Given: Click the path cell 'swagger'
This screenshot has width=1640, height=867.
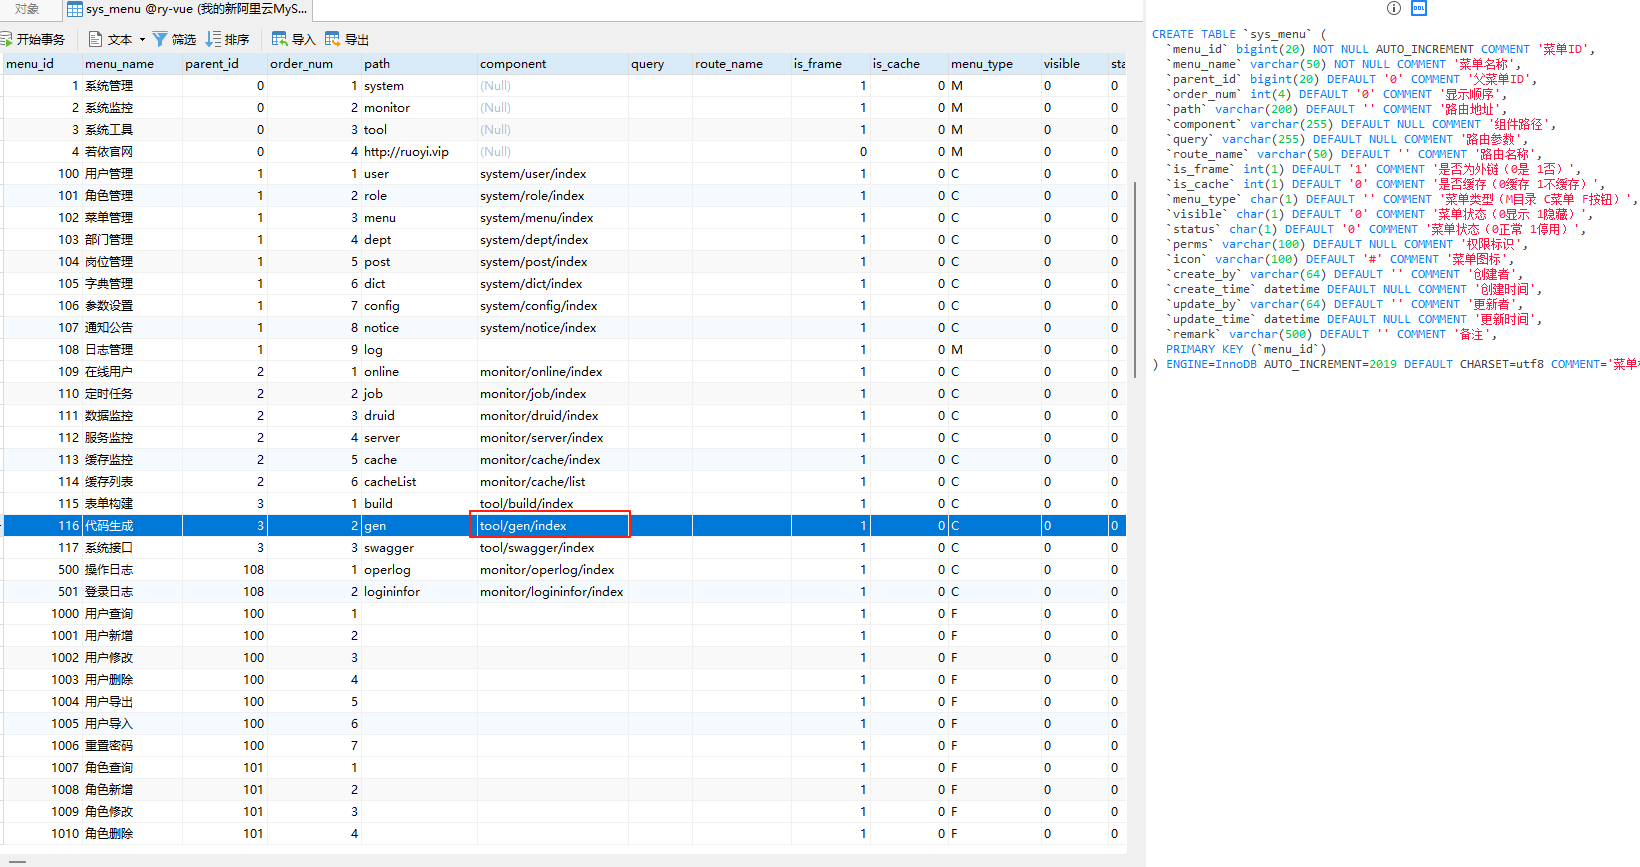Looking at the screenshot, I should (x=418, y=547).
